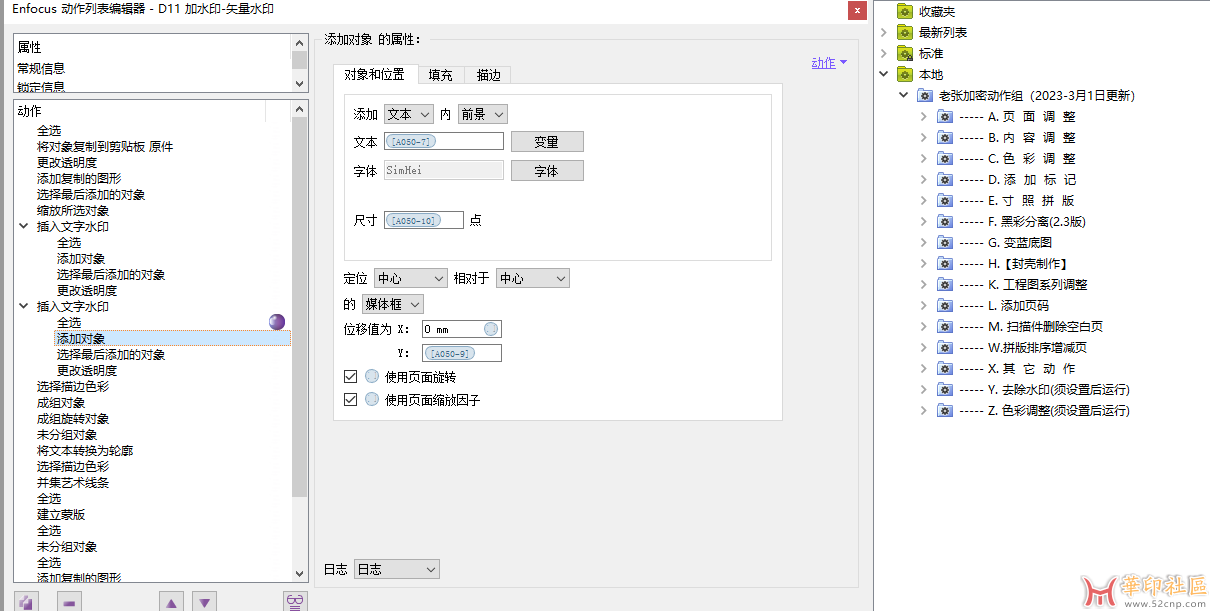
Task: Open the 定位 中心 dropdown
Action: 410,278
